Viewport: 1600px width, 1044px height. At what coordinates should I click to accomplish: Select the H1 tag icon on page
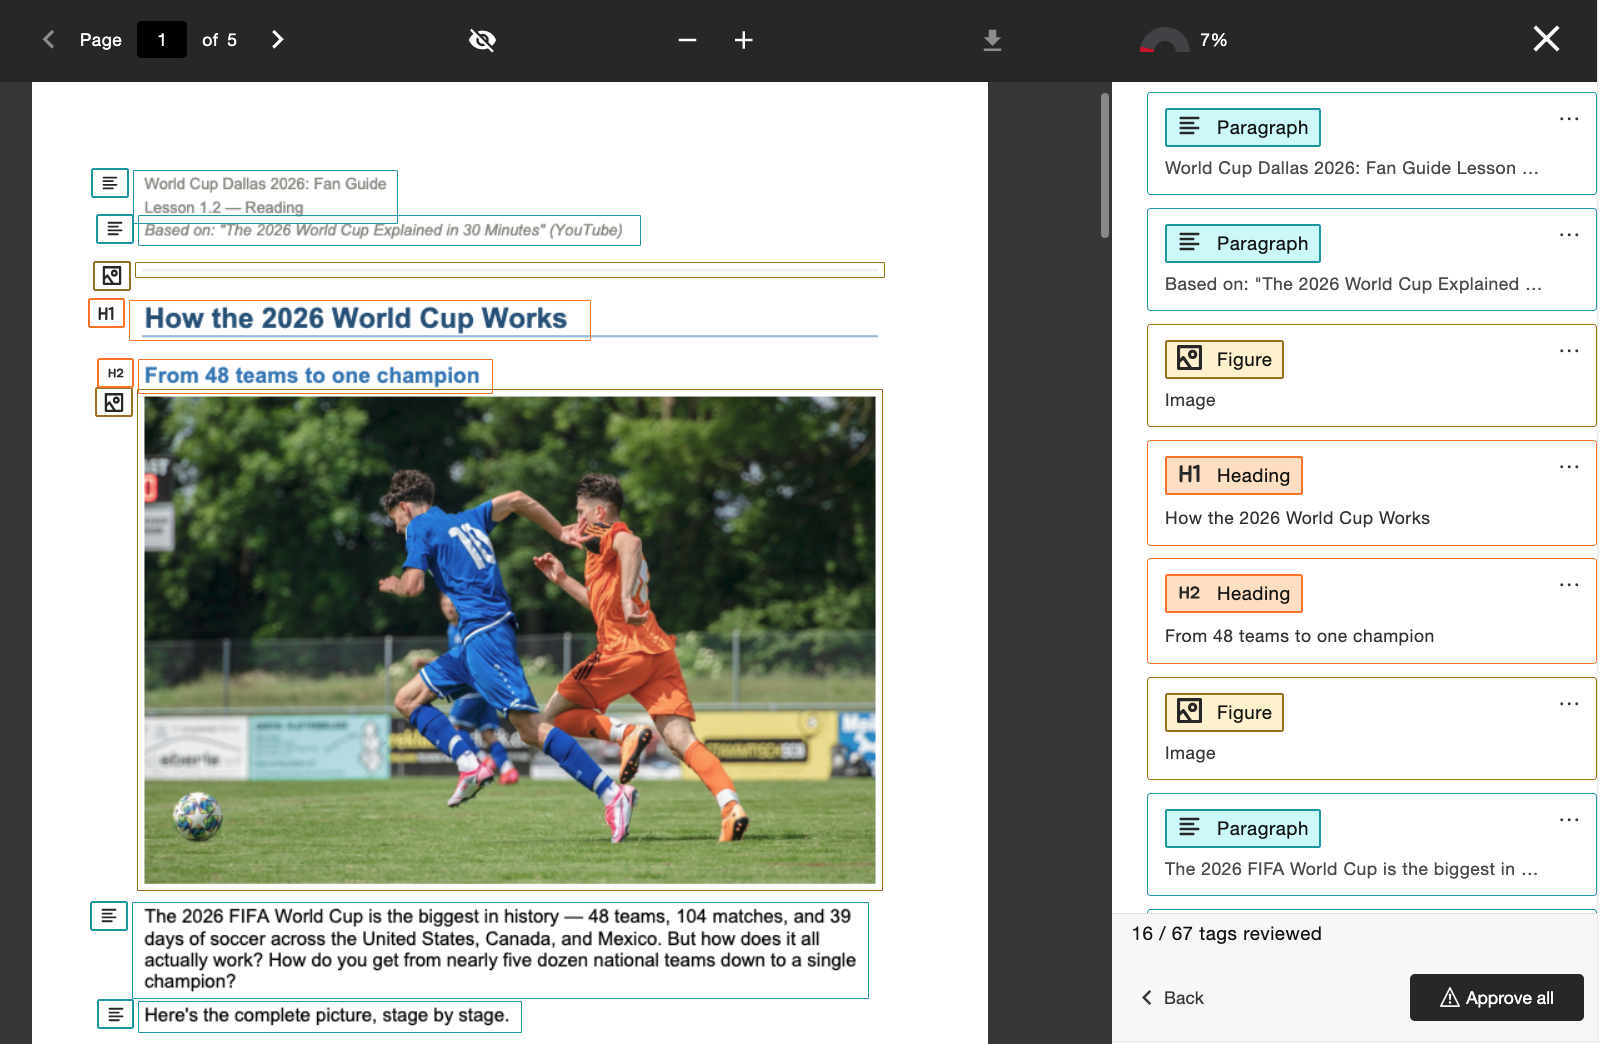coord(106,313)
